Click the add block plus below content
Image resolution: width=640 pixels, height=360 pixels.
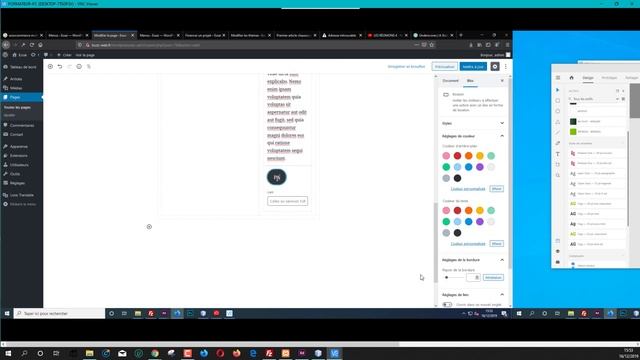tap(149, 227)
